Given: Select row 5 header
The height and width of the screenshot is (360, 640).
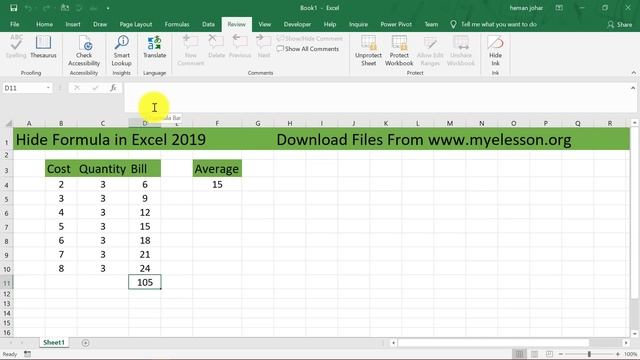Looking at the screenshot, I should click(7, 198).
